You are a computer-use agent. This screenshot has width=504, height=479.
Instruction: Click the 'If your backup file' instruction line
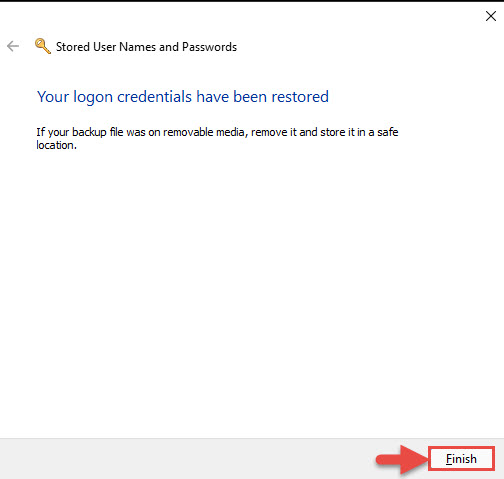point(217,132)
